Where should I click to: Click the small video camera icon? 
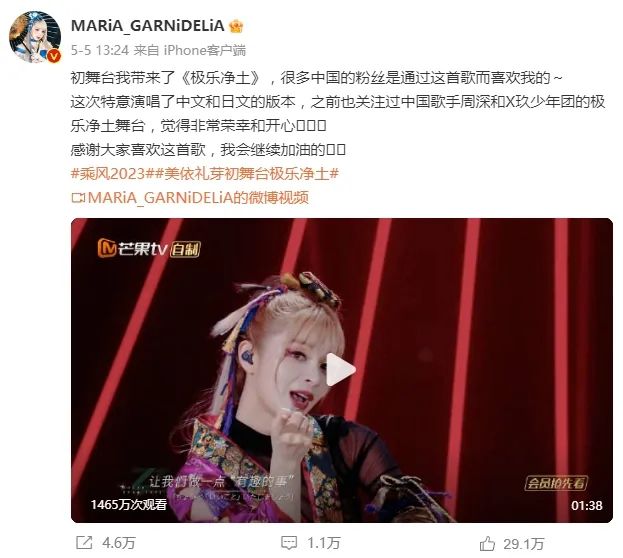[x=78, y=197]
